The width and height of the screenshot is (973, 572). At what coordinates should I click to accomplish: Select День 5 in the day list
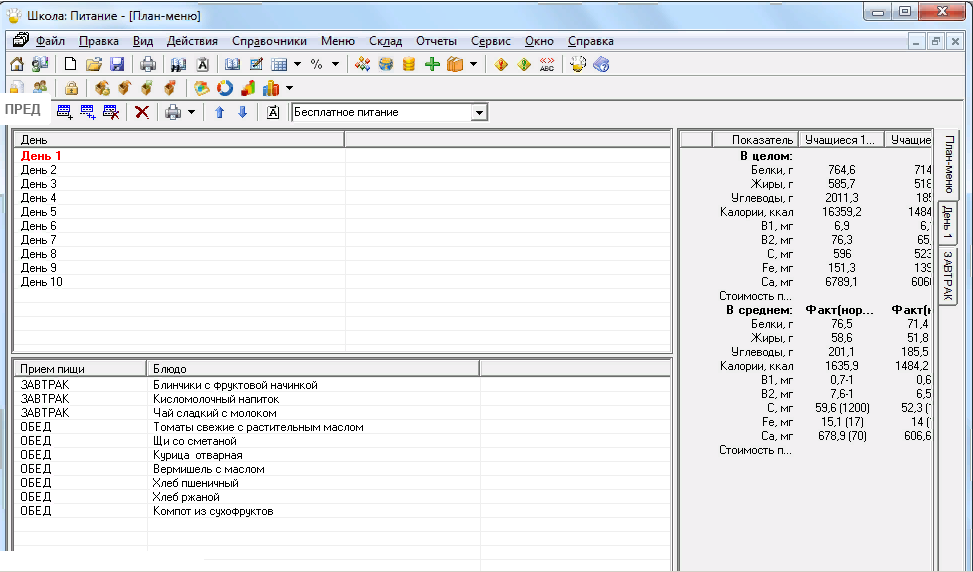(x=39, y=212)
